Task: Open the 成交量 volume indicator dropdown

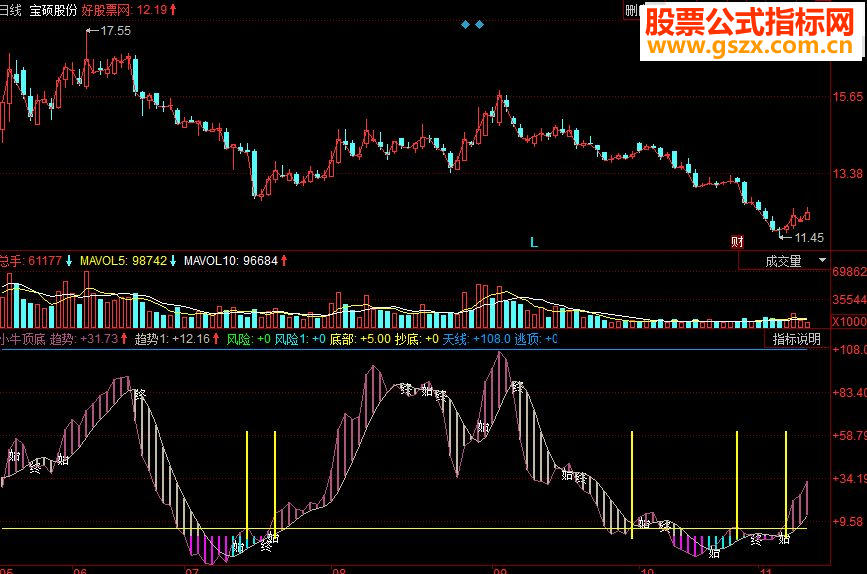Action: [784, 261]
